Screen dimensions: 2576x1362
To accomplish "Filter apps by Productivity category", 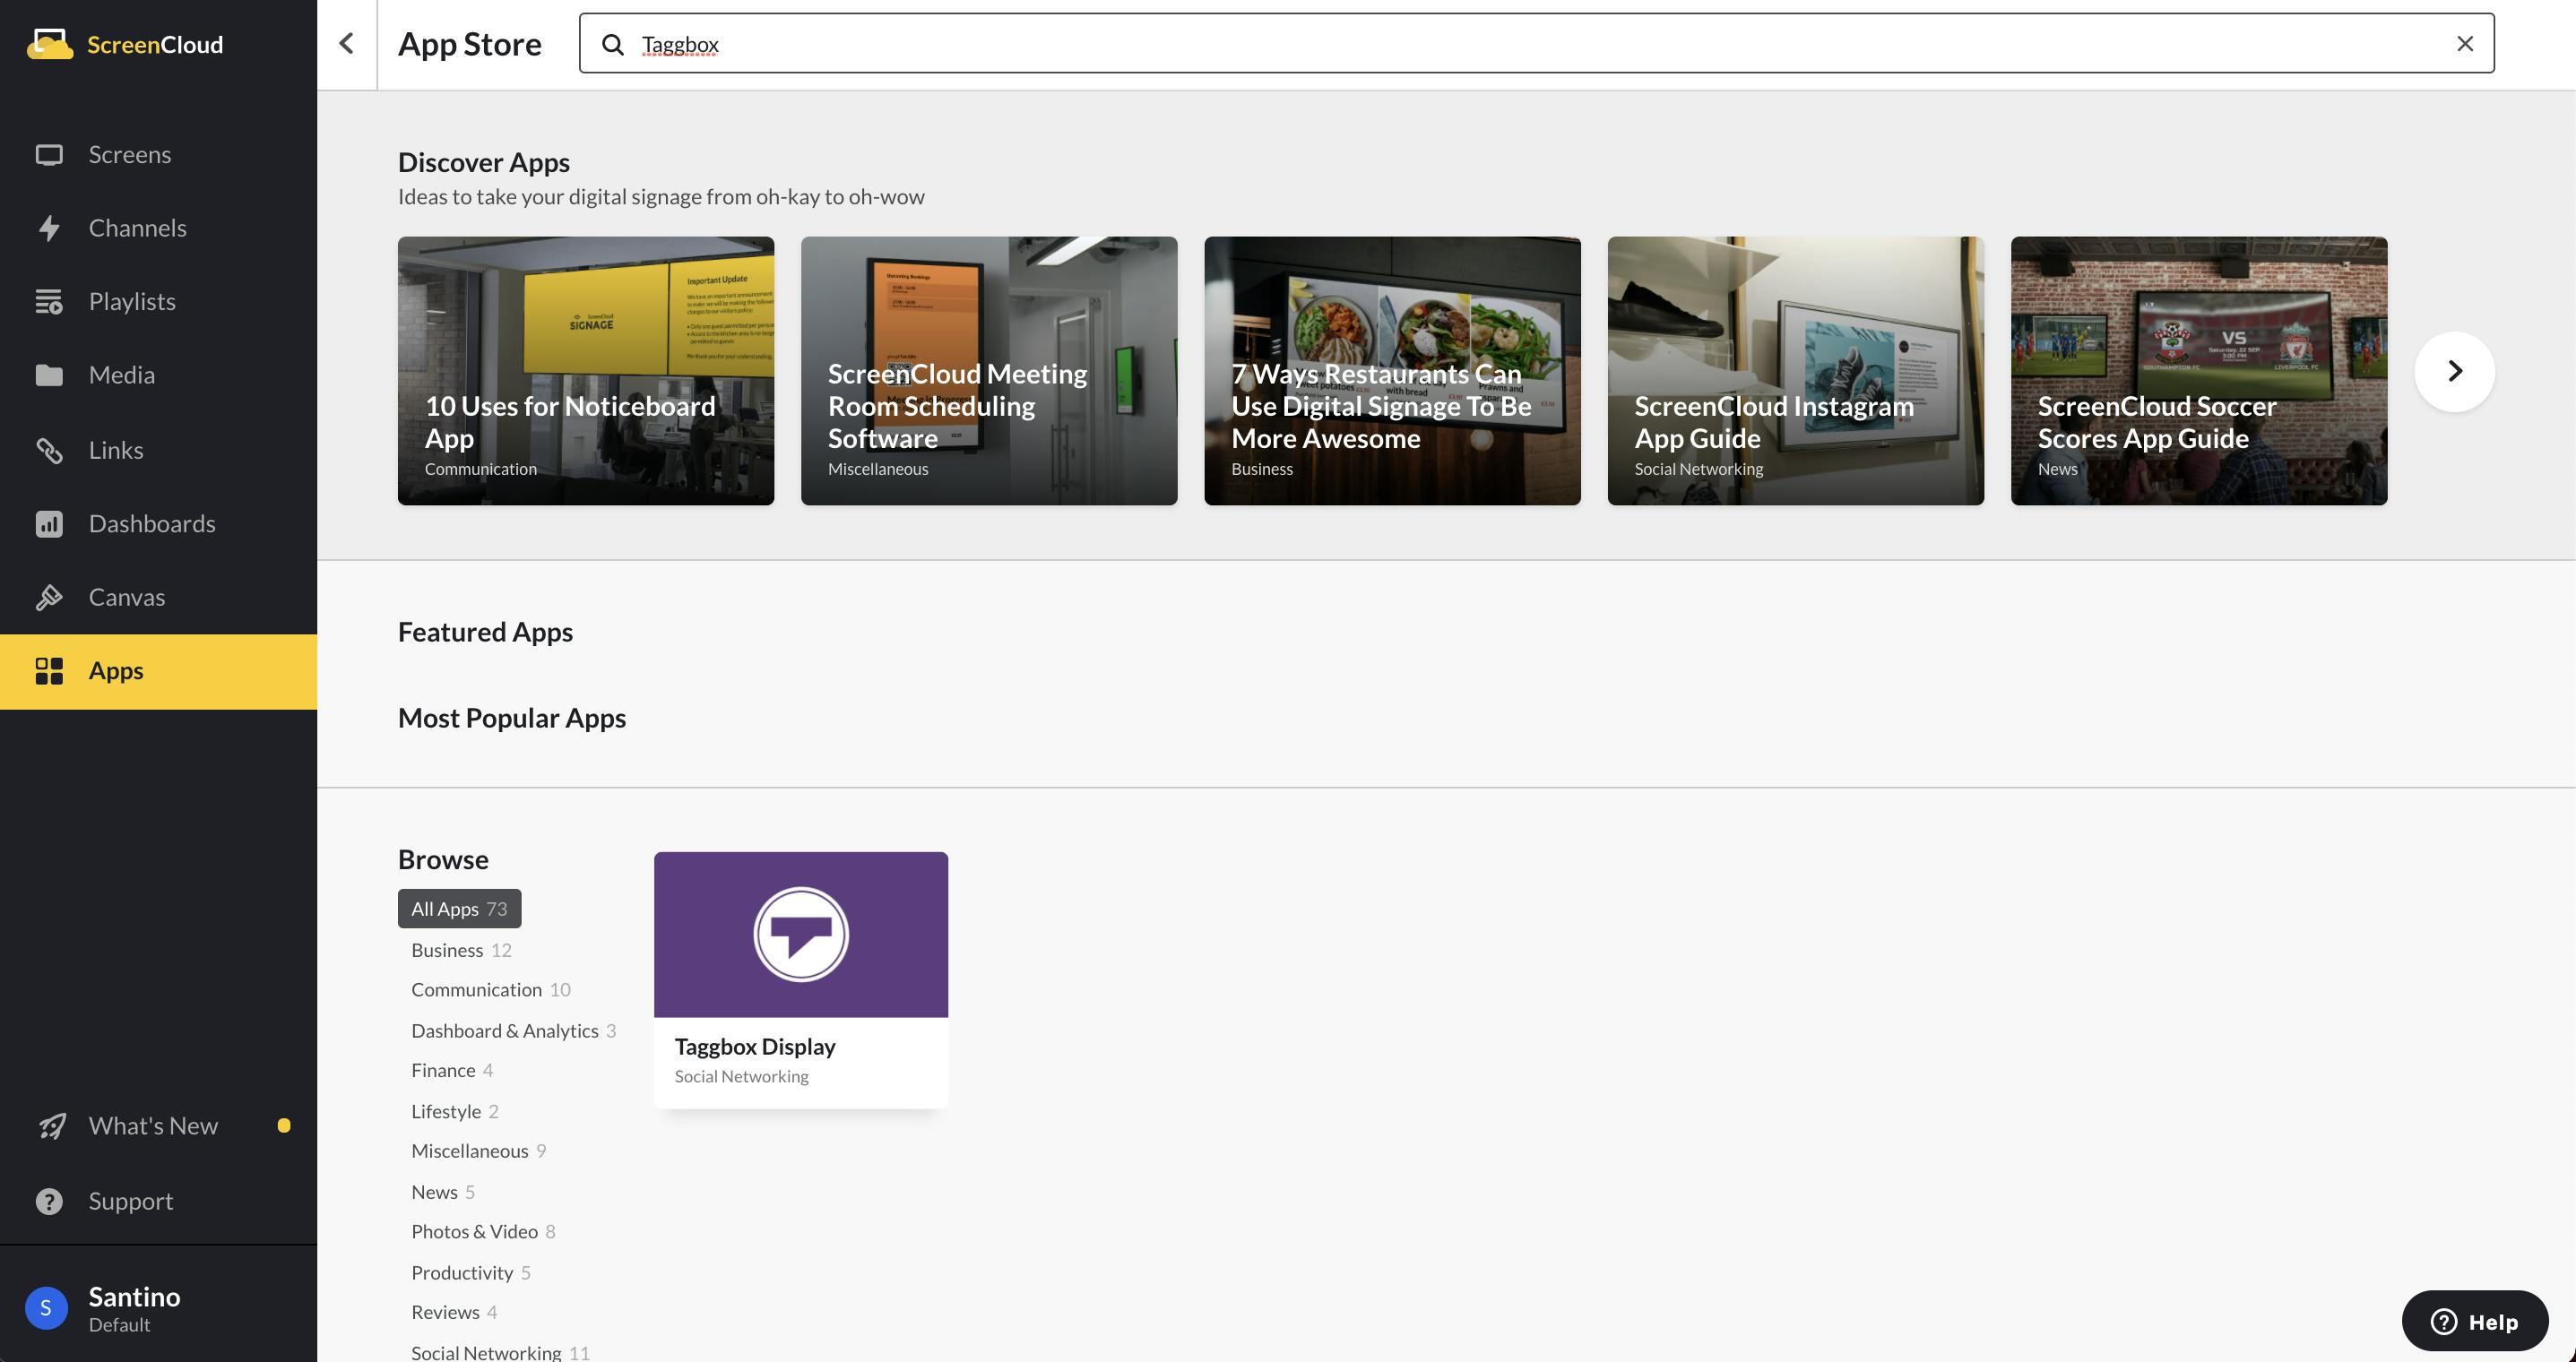I will tap(471, 1273).
